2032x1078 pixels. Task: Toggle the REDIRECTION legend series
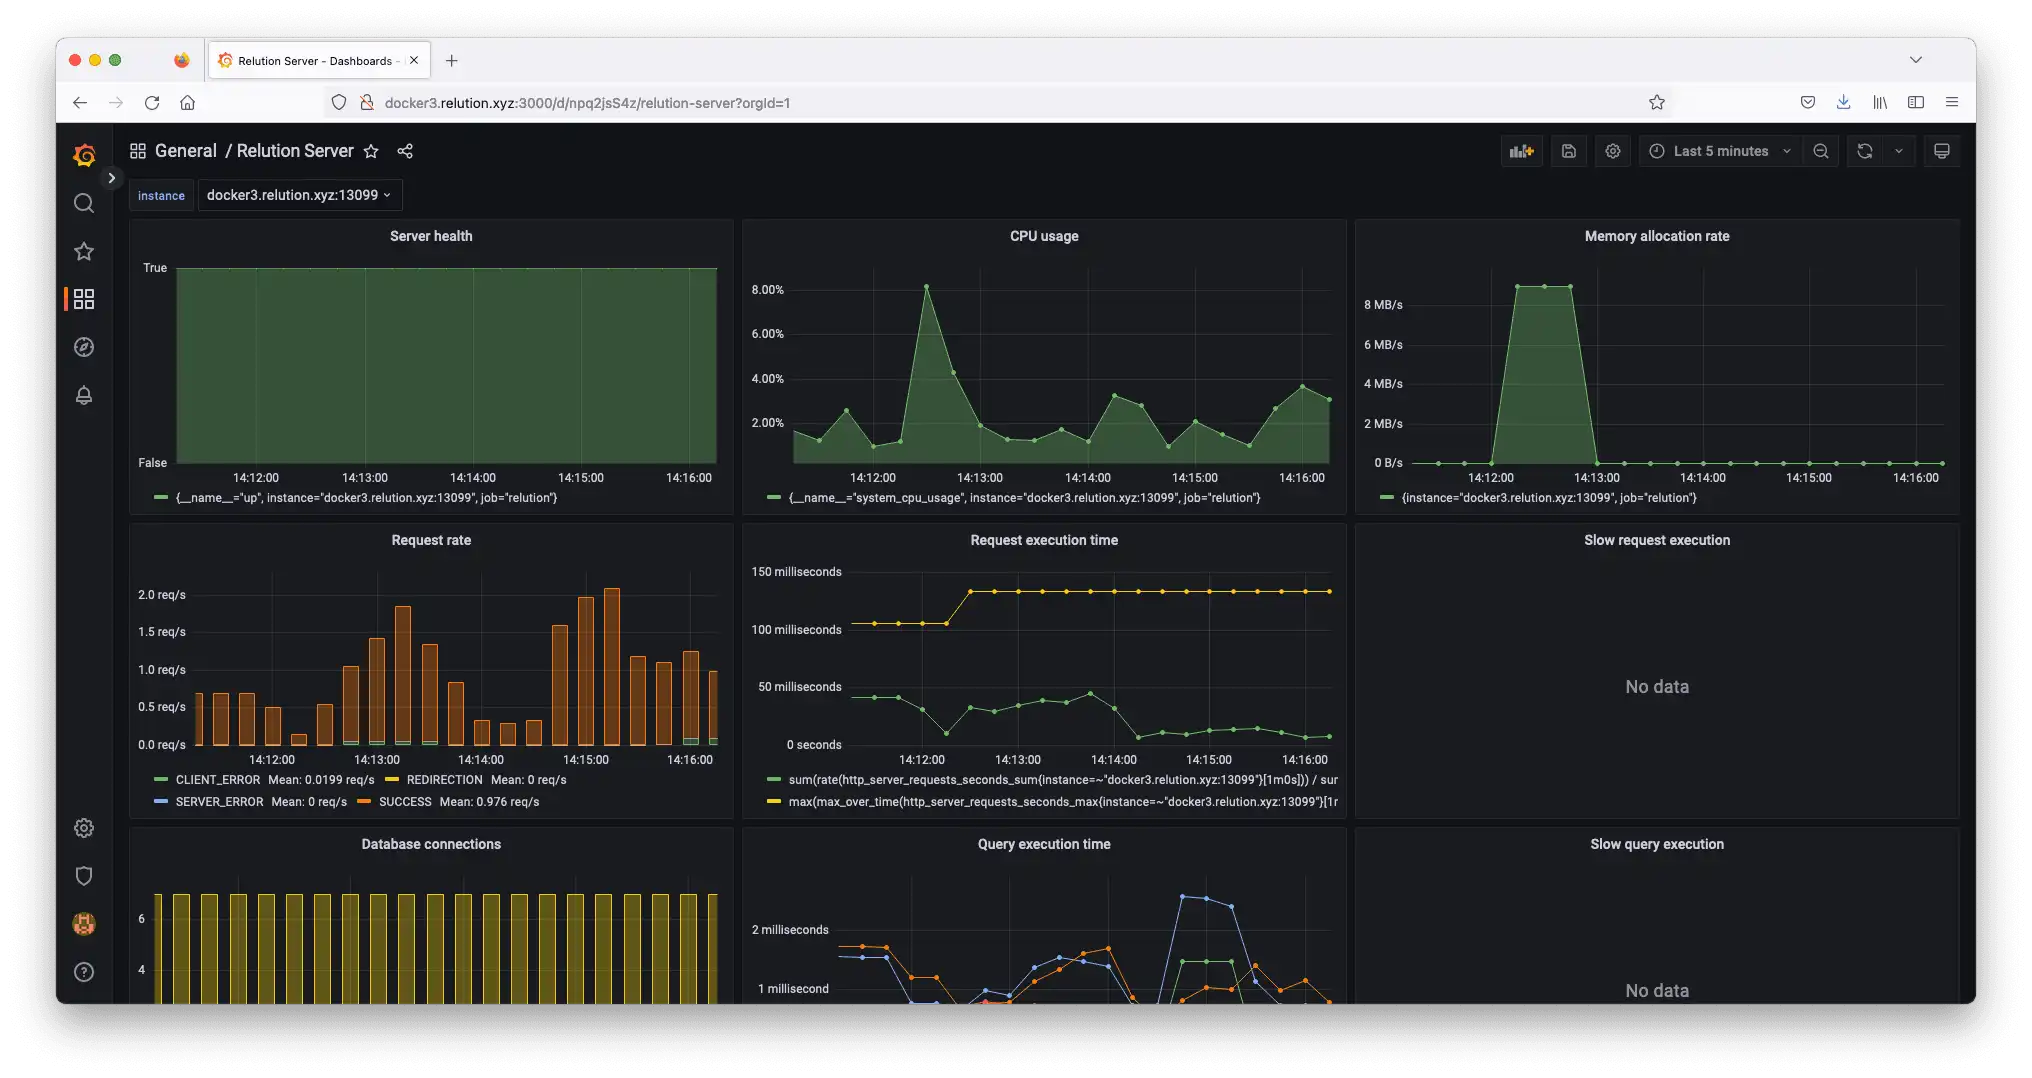[x=444, y=780]
